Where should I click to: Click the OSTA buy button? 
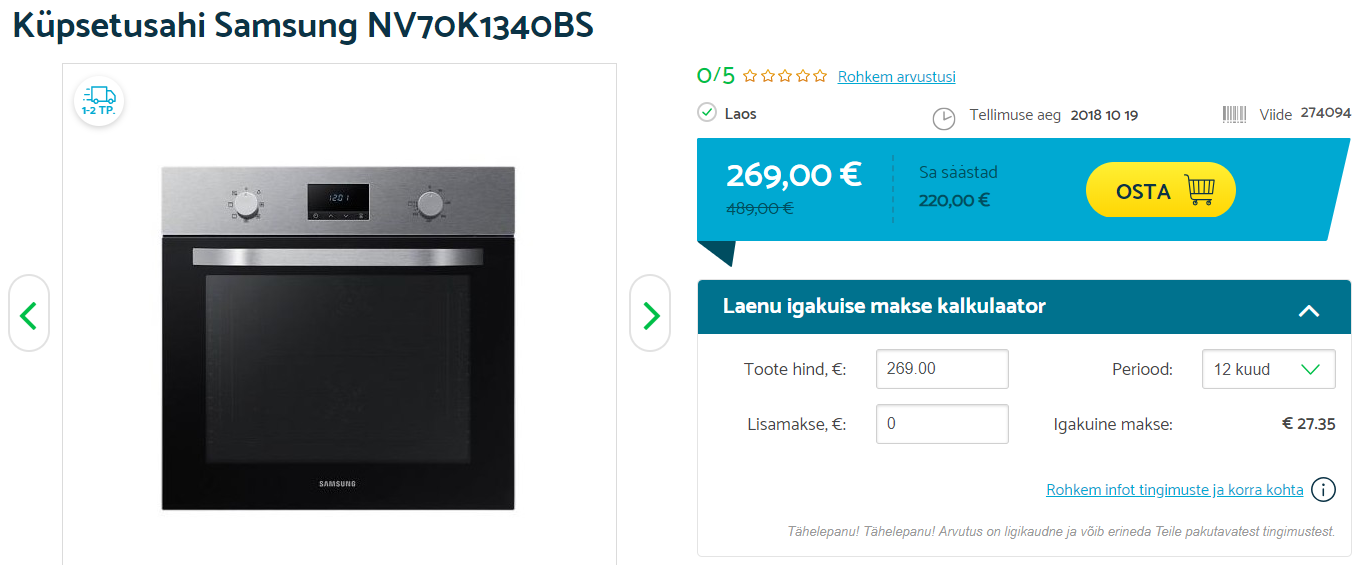[1161, 190]
